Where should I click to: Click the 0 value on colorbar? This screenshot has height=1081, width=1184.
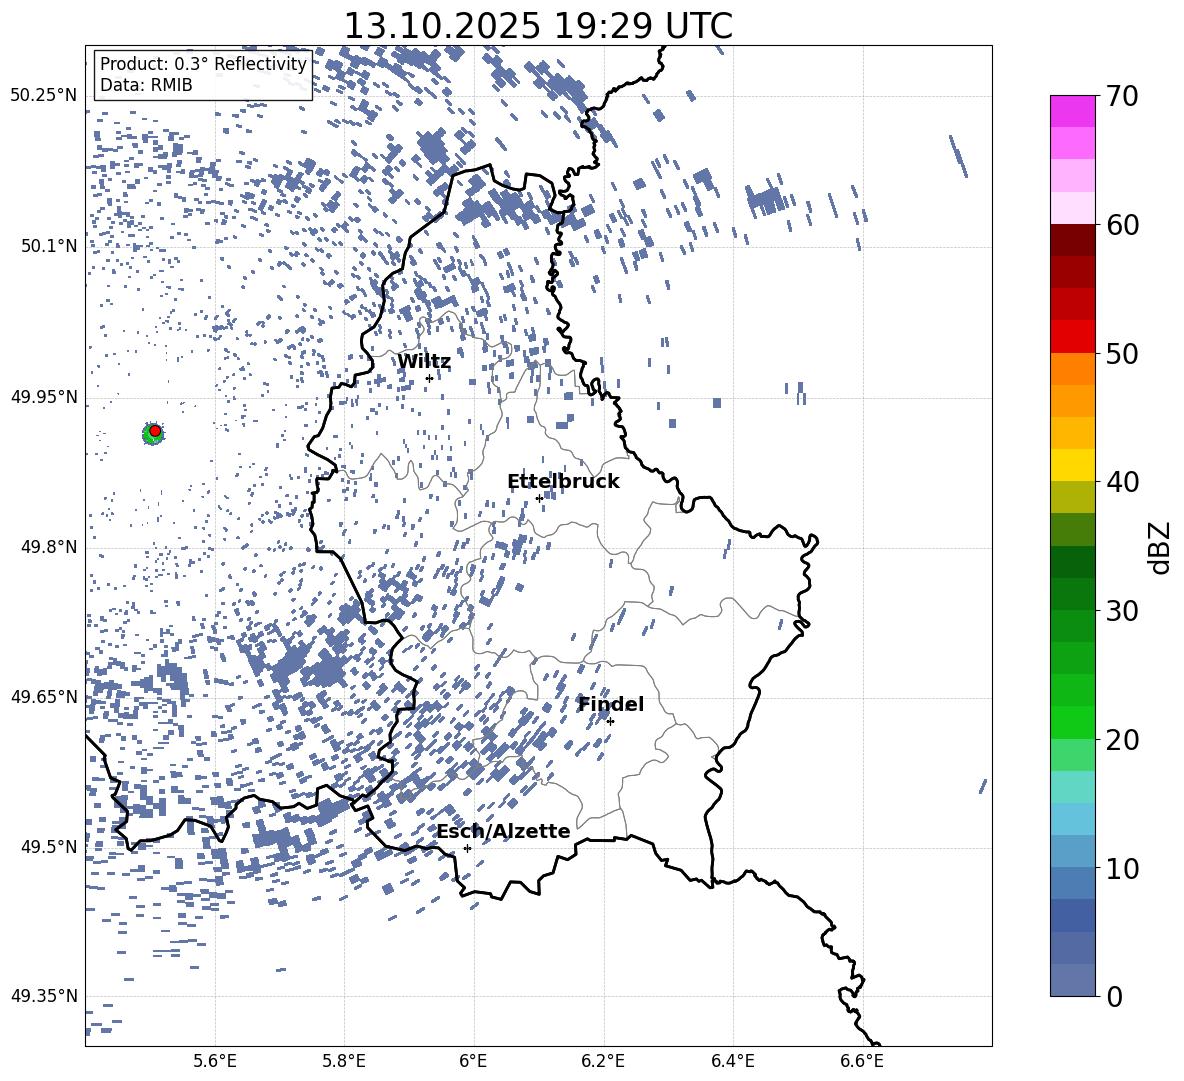(1114, 996)
